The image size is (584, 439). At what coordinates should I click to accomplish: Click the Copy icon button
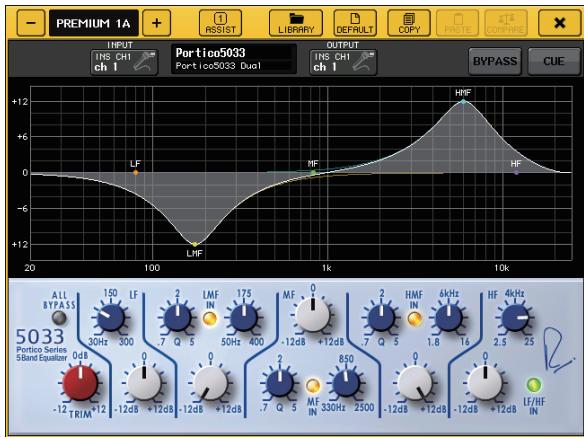409,23
